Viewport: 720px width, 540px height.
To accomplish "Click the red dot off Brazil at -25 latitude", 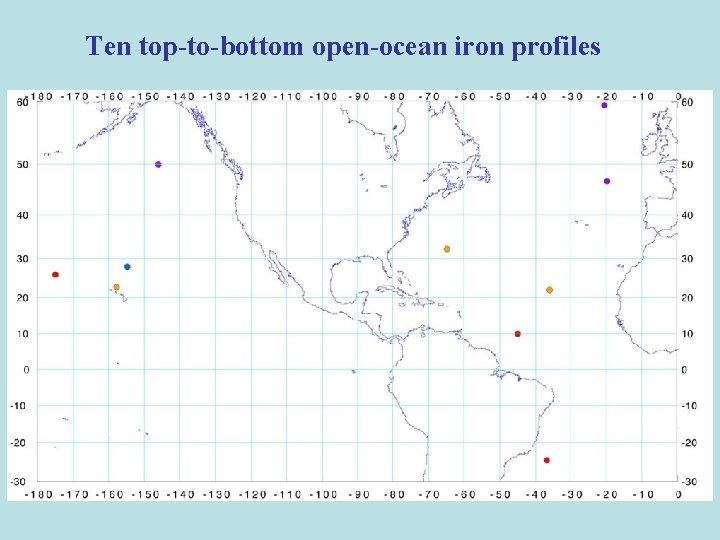I will pos(546,460).
